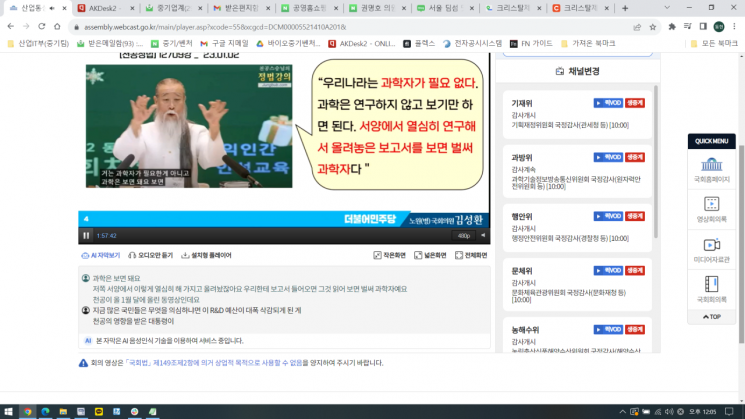Open 미디어자료관 quick menu icon
Screen dimensions: 745x419
click(711, 250)
